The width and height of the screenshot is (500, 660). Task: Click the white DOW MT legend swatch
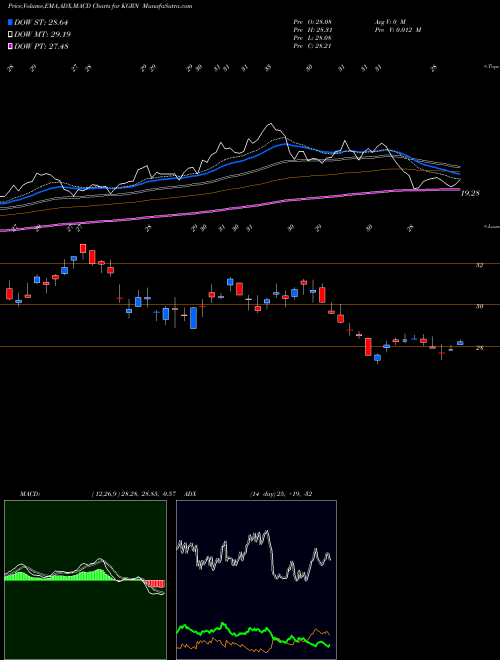pos(11,35)
